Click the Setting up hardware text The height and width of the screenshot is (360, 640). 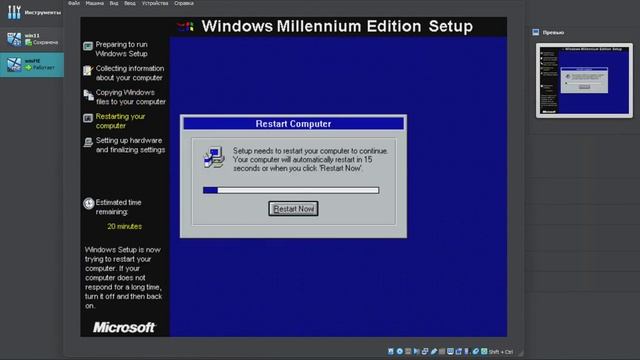[x=130, y=145]
